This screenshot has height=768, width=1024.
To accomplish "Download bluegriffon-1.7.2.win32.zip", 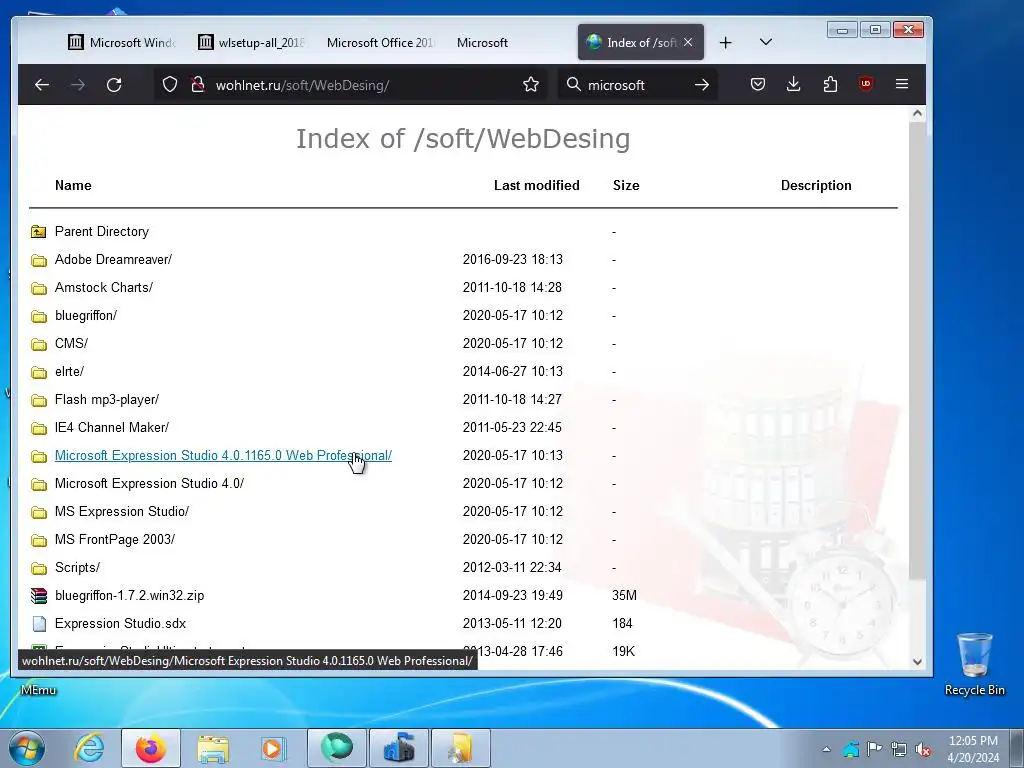I will (x=129, y=596).
